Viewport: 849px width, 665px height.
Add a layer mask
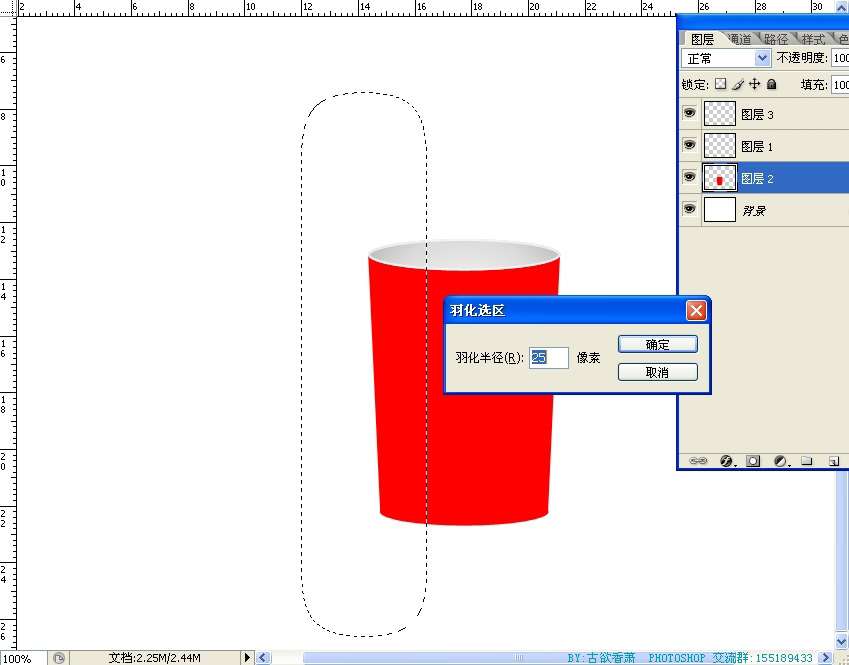(x=753, y=461)
